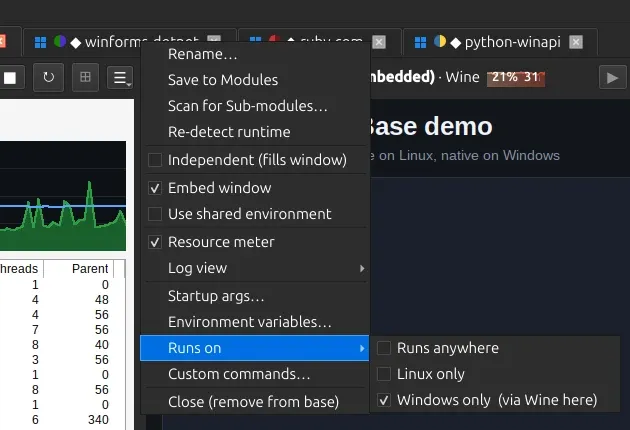Click the Windows logo icon on python-winapi tab
The height and width of the screenshot is (430, 630).
420,42
